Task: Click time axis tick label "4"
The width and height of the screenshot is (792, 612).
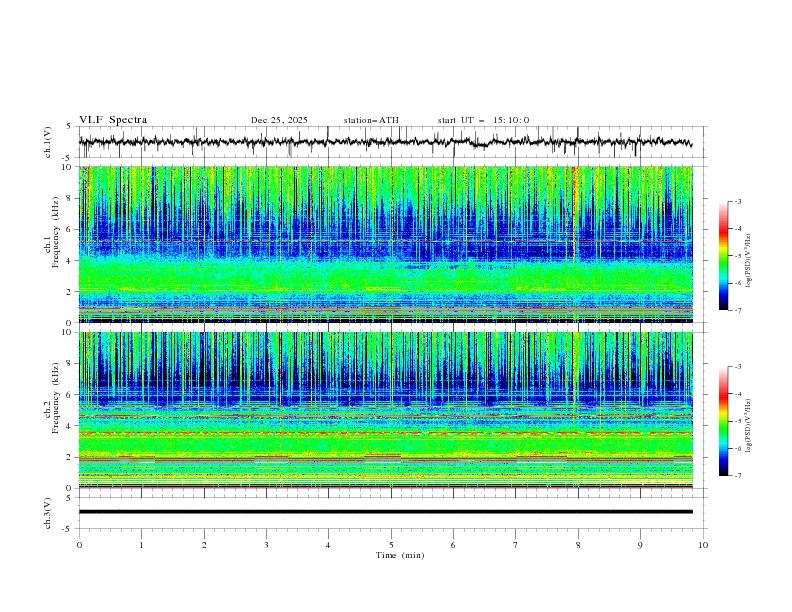Action: click(328, 545)
